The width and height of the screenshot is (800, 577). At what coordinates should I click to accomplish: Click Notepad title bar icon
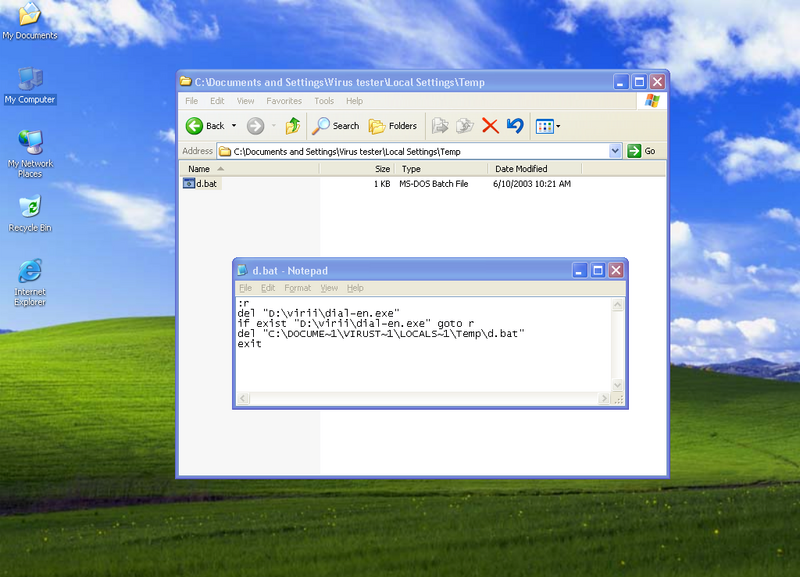click(x=243, y=270)
